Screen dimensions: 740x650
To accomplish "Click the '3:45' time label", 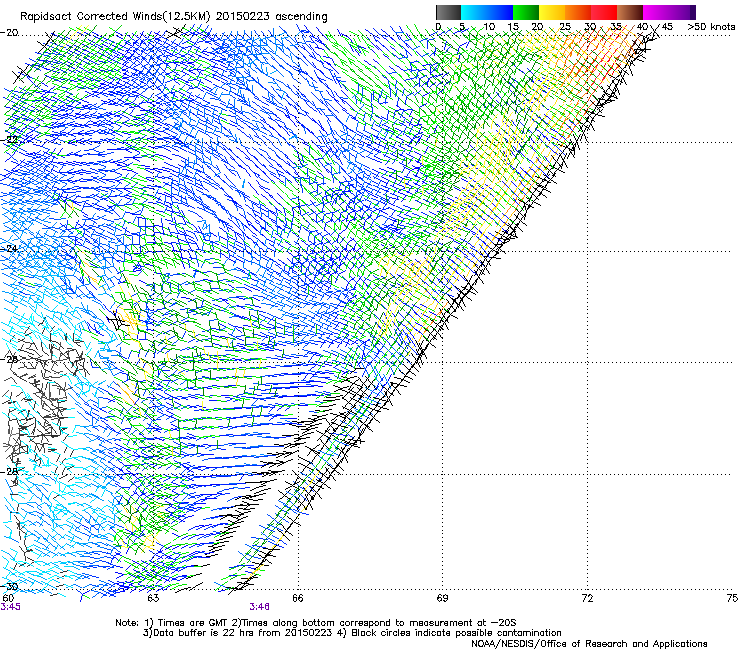I will pyautogui.click(x=10, y=607).
